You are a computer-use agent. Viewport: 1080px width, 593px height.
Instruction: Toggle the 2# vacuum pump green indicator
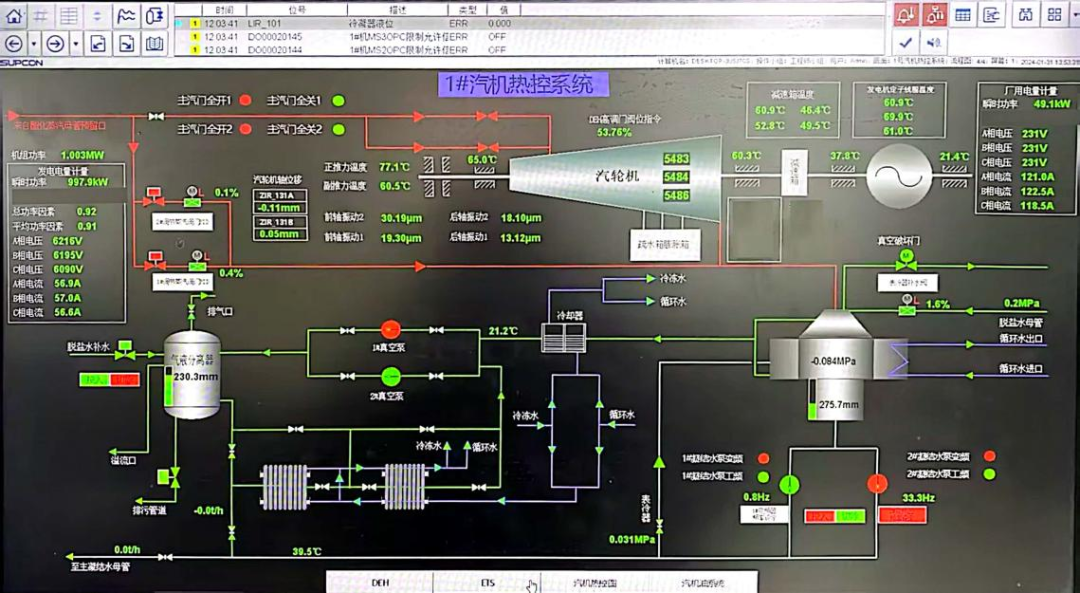click(x=391, y=377)
